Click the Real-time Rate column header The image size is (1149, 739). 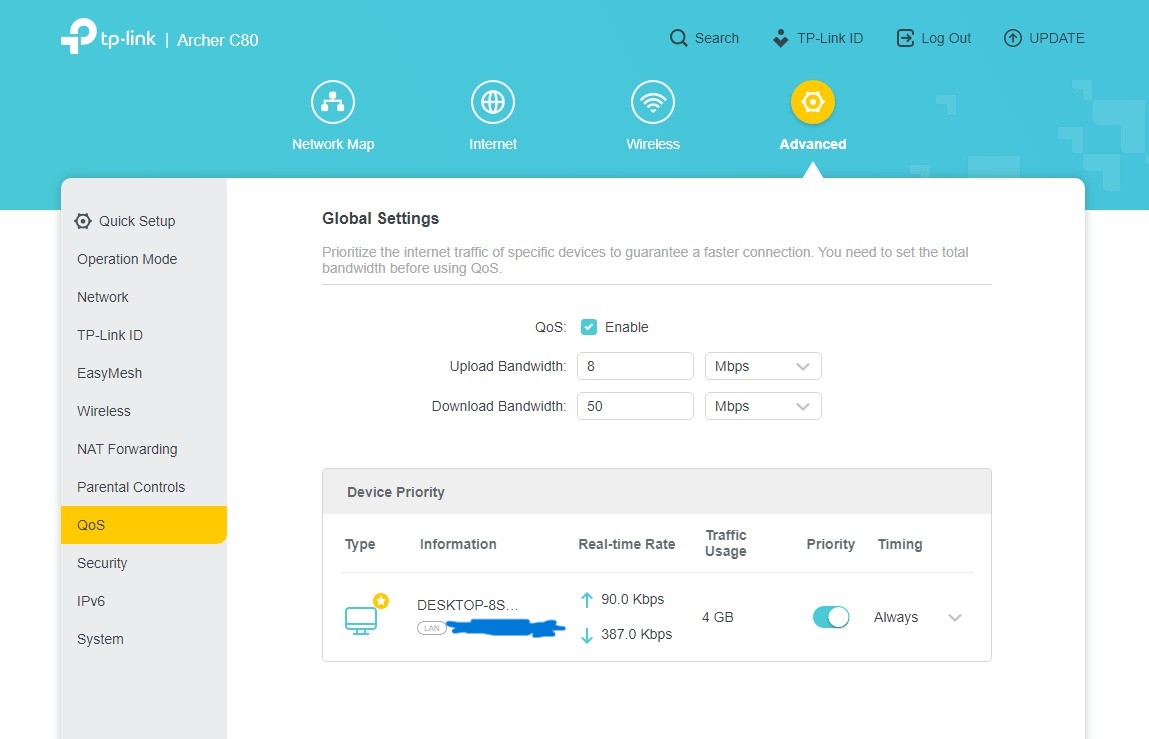(627, 544)
